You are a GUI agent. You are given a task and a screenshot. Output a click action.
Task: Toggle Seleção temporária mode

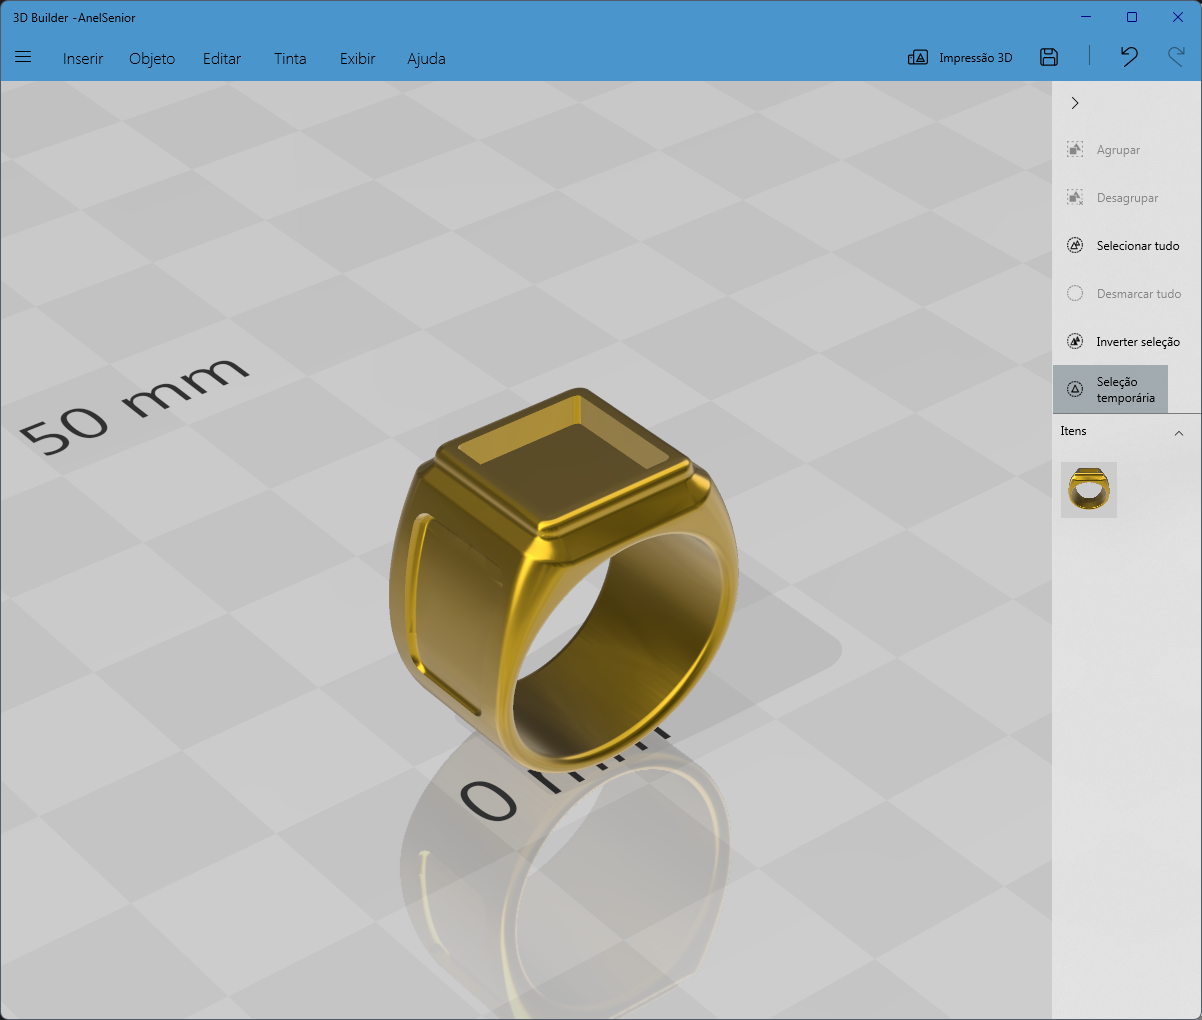pos(1110,389)
